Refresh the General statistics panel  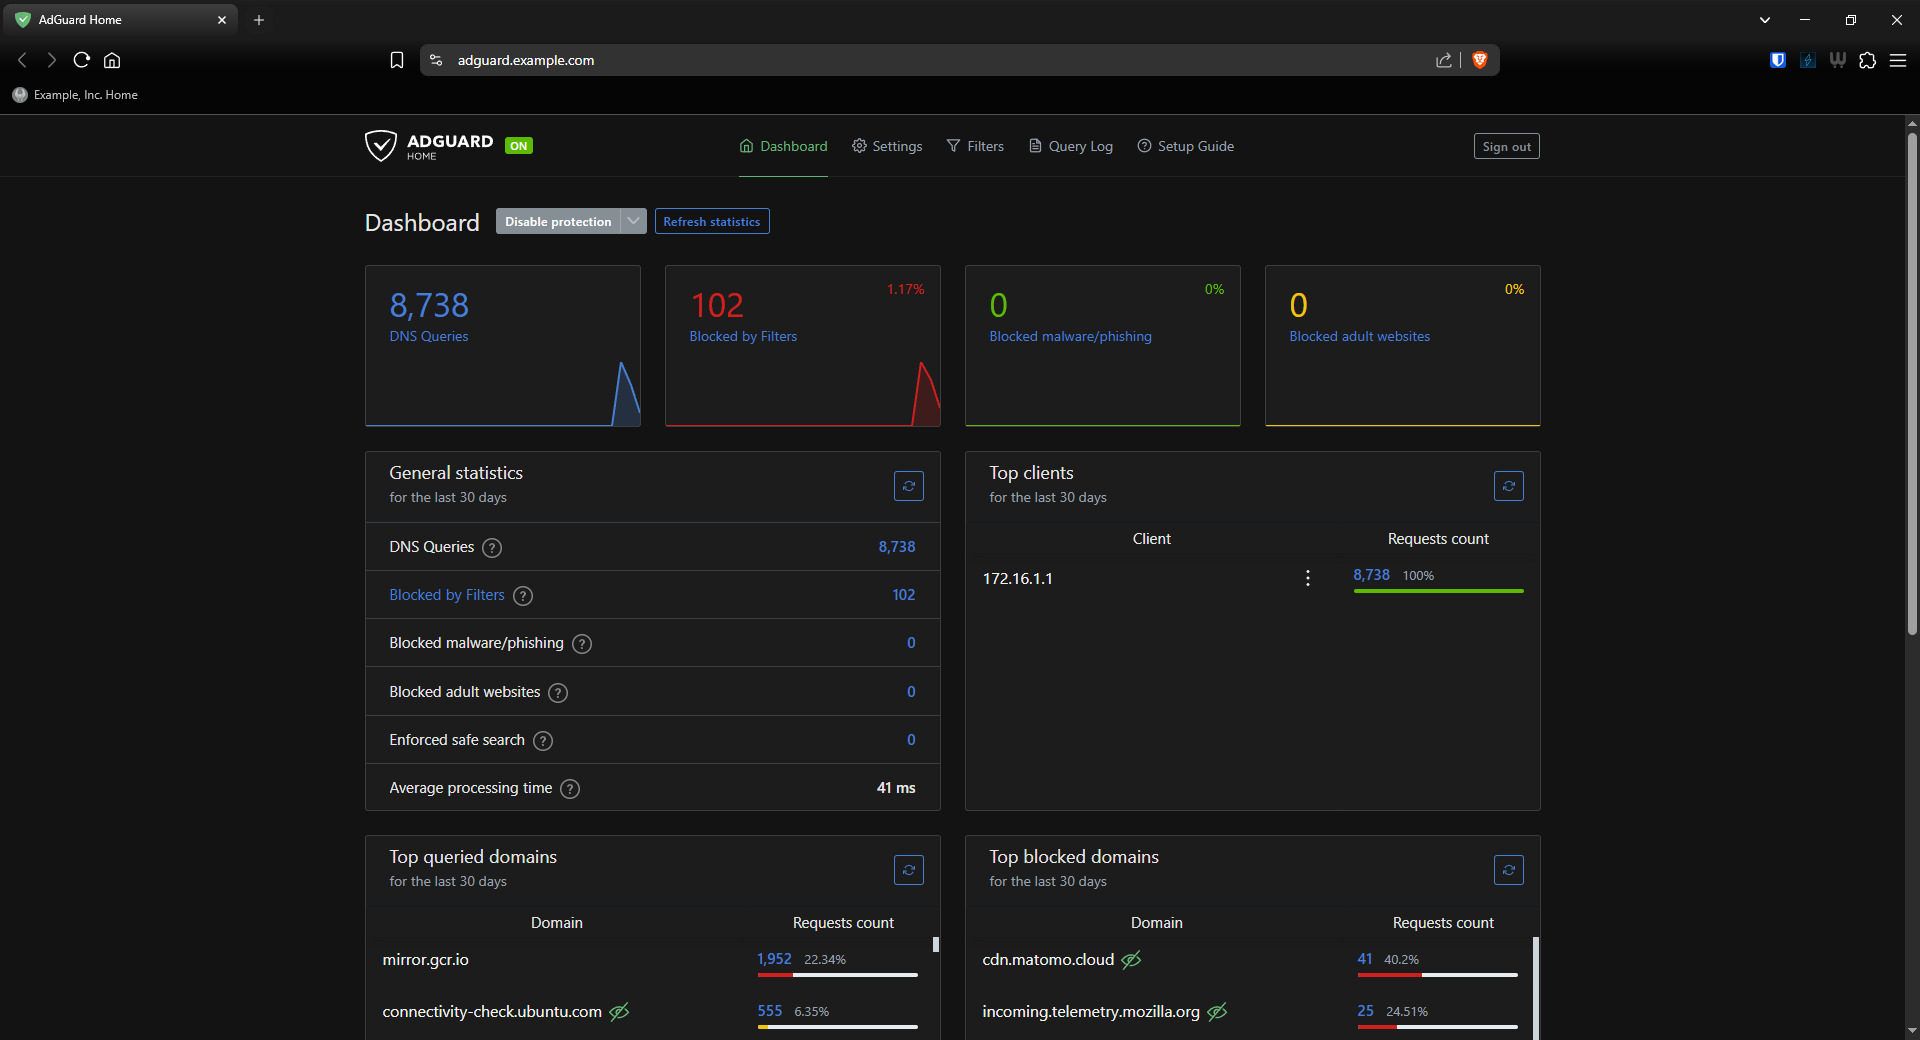(908, 487)
